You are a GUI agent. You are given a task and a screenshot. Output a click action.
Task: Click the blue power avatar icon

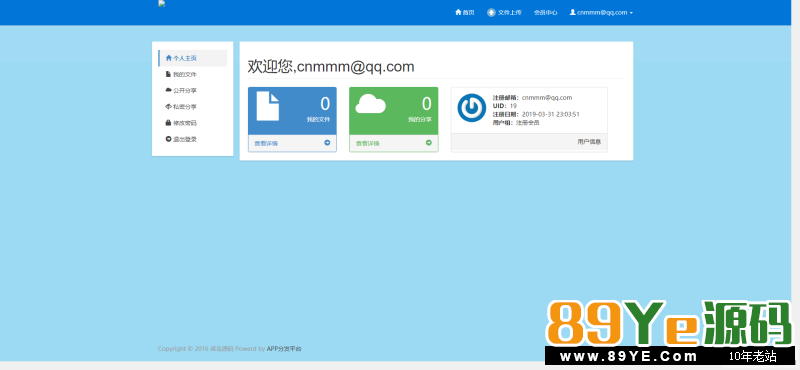point(471,108)
